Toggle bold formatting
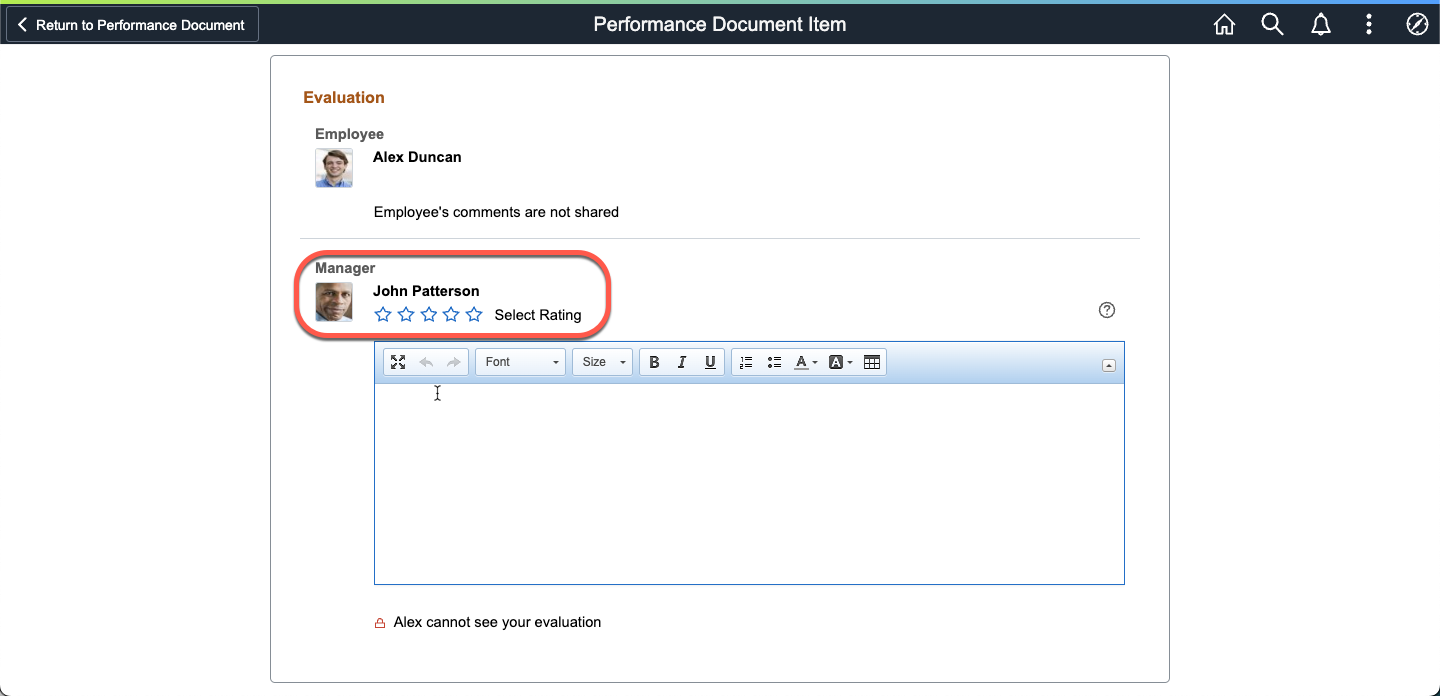 tap(654, 362)
